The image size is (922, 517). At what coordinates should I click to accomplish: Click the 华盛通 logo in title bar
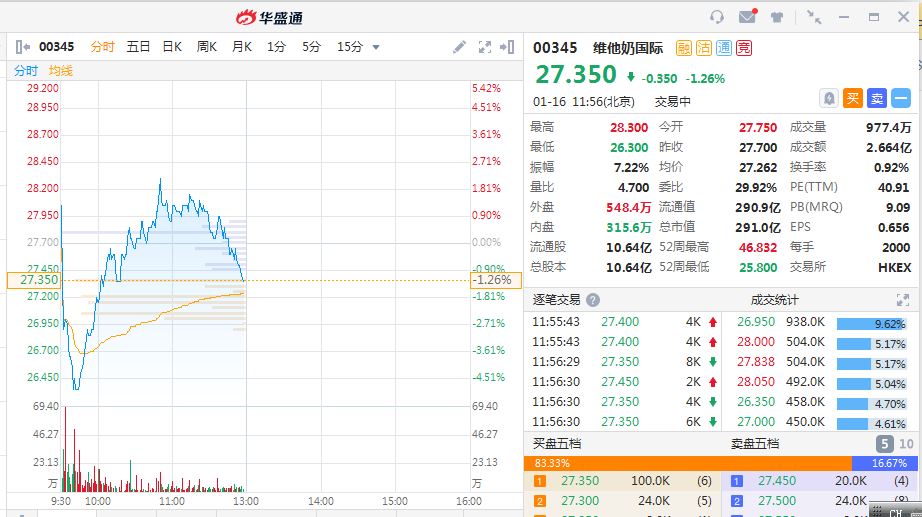click(269, 18)
